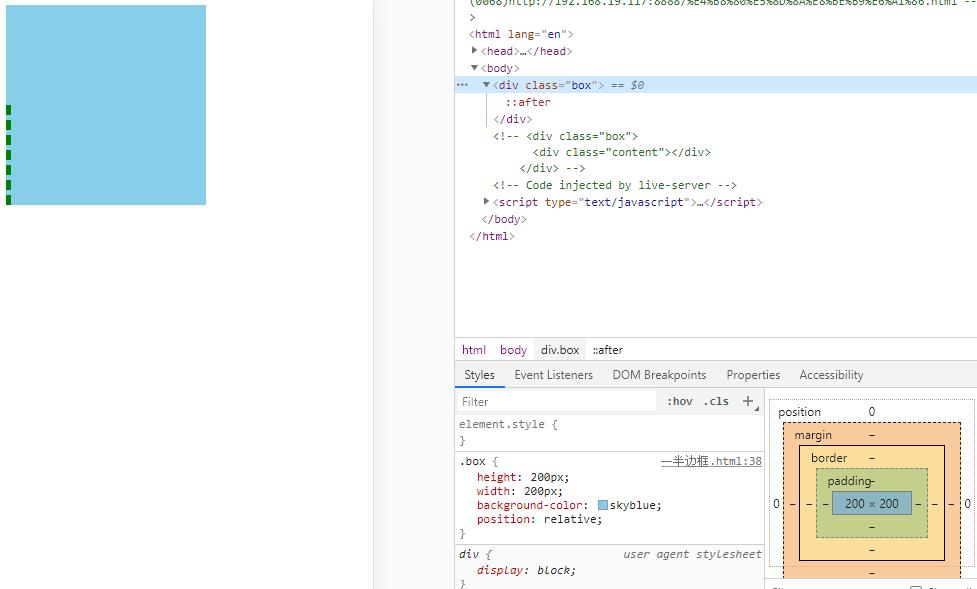
Task: Select the closing </div> tag line
Action: (x=513, y=118)
